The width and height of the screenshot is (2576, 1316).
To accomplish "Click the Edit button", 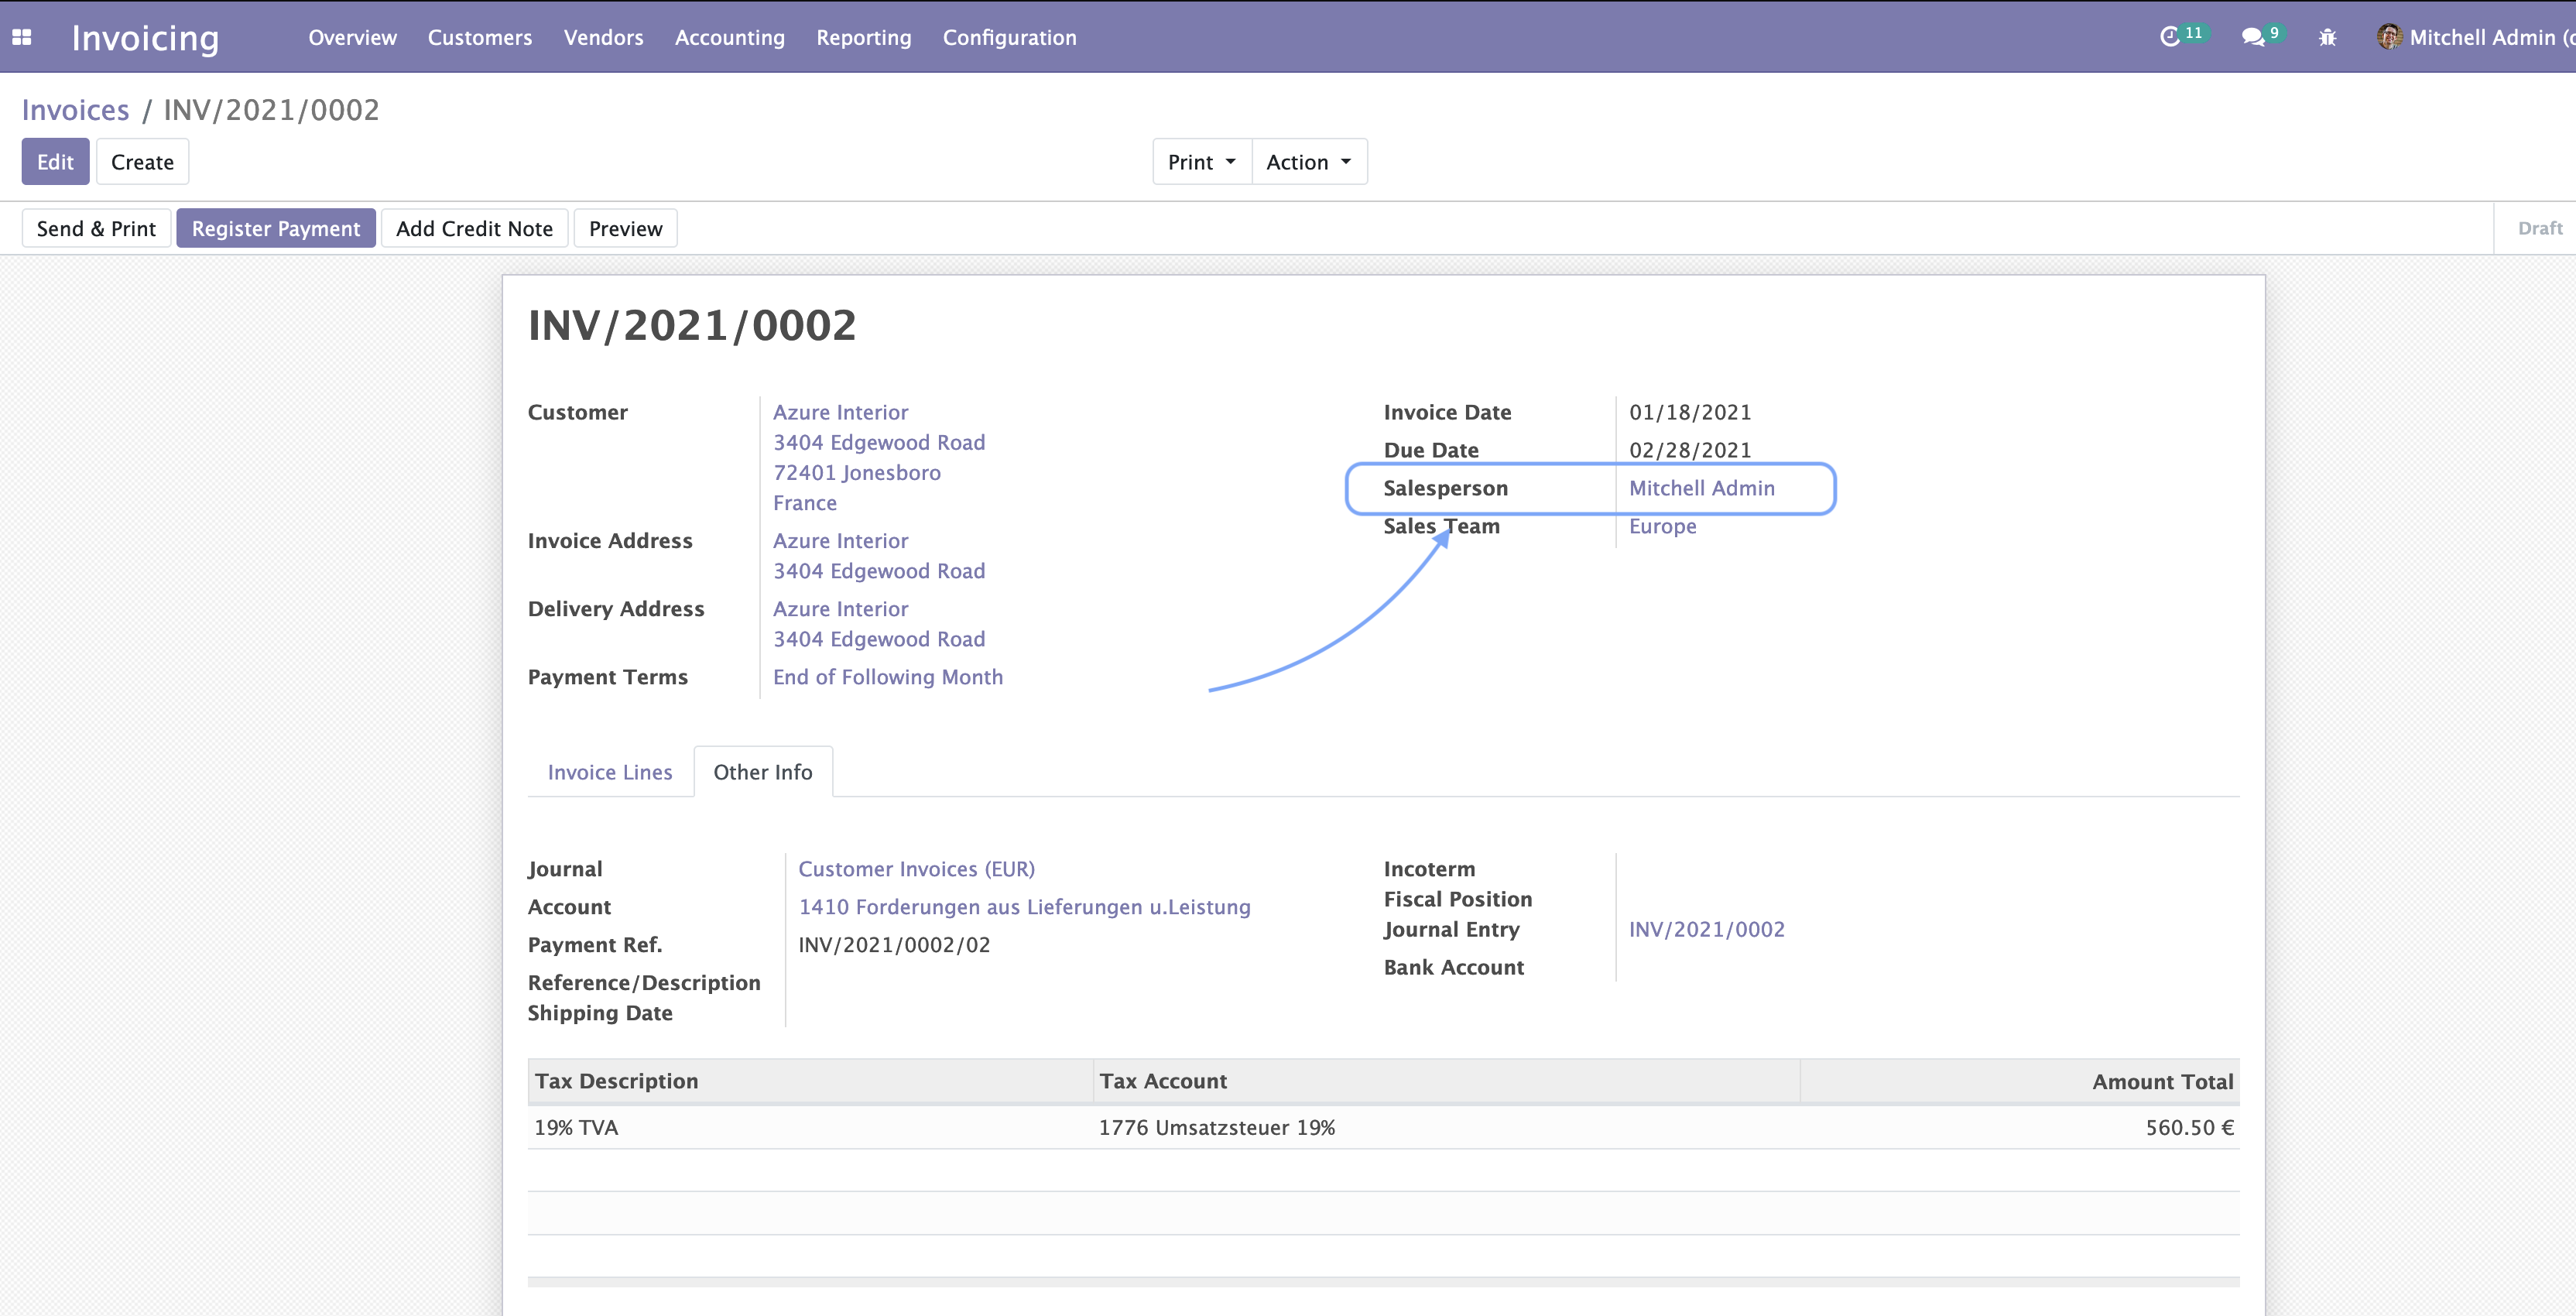I will pos(55,162).
